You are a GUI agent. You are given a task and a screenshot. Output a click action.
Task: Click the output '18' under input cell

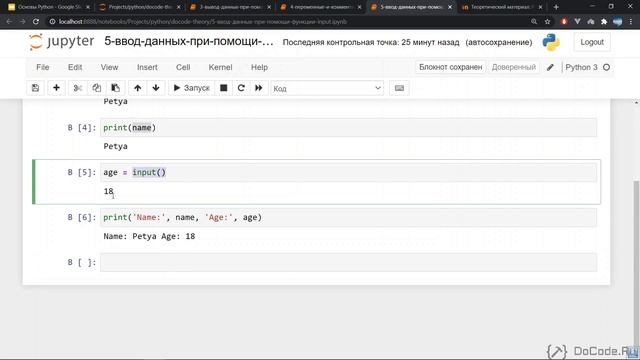tap(108, 191)
